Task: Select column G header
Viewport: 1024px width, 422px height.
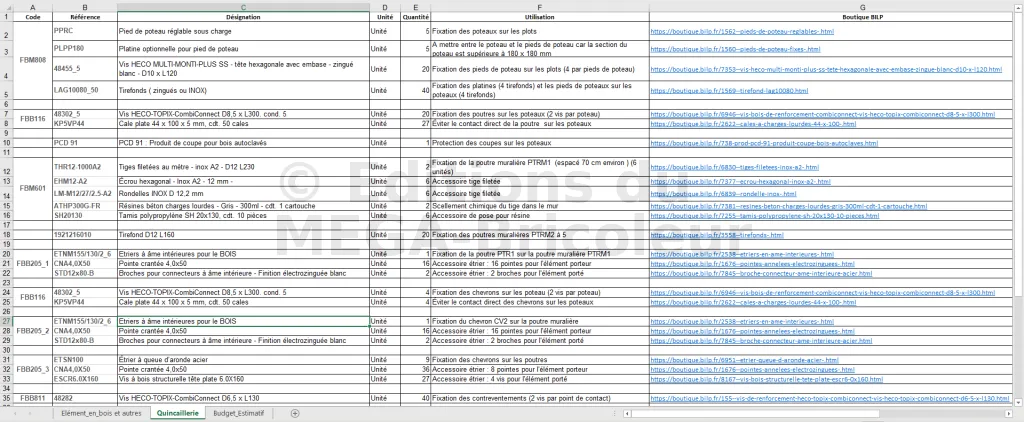Action: click(x=834, y=7)
